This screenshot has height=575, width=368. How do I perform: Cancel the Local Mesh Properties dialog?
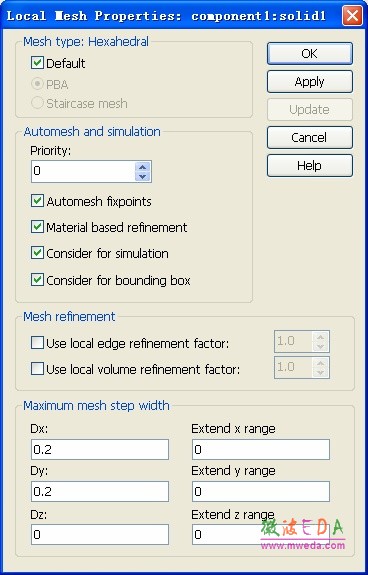pyautogui.click(x=310, y=138)
